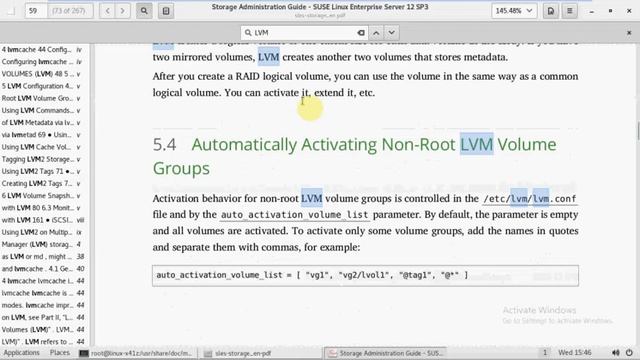The image size is (640, 360).
Task: Open the zoom level dropdown 145.48%
Action: 514,11
